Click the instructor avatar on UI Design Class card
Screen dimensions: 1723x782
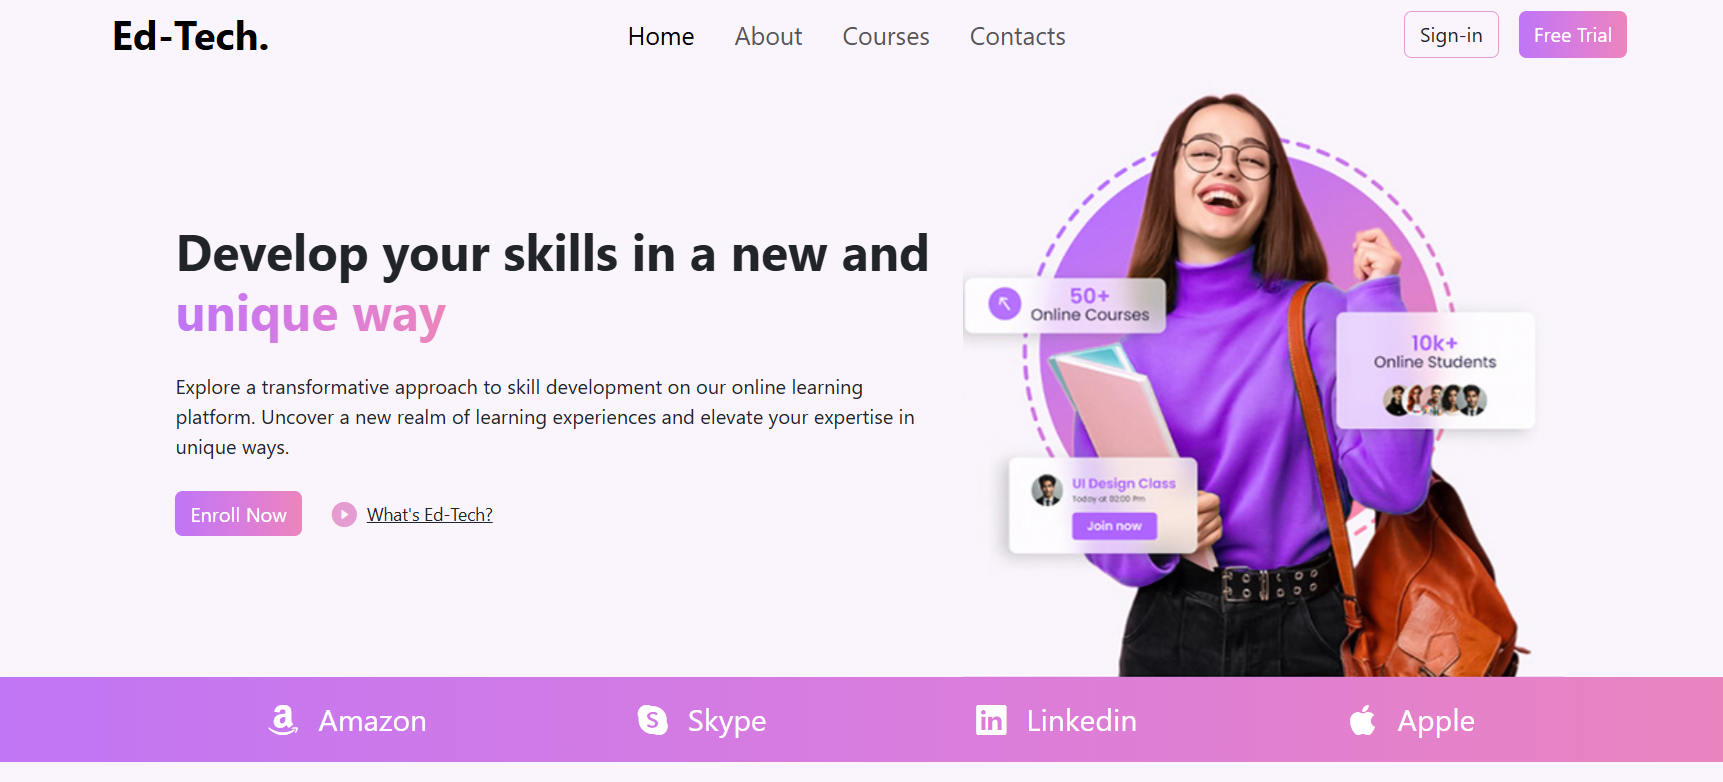point(1047,490)
